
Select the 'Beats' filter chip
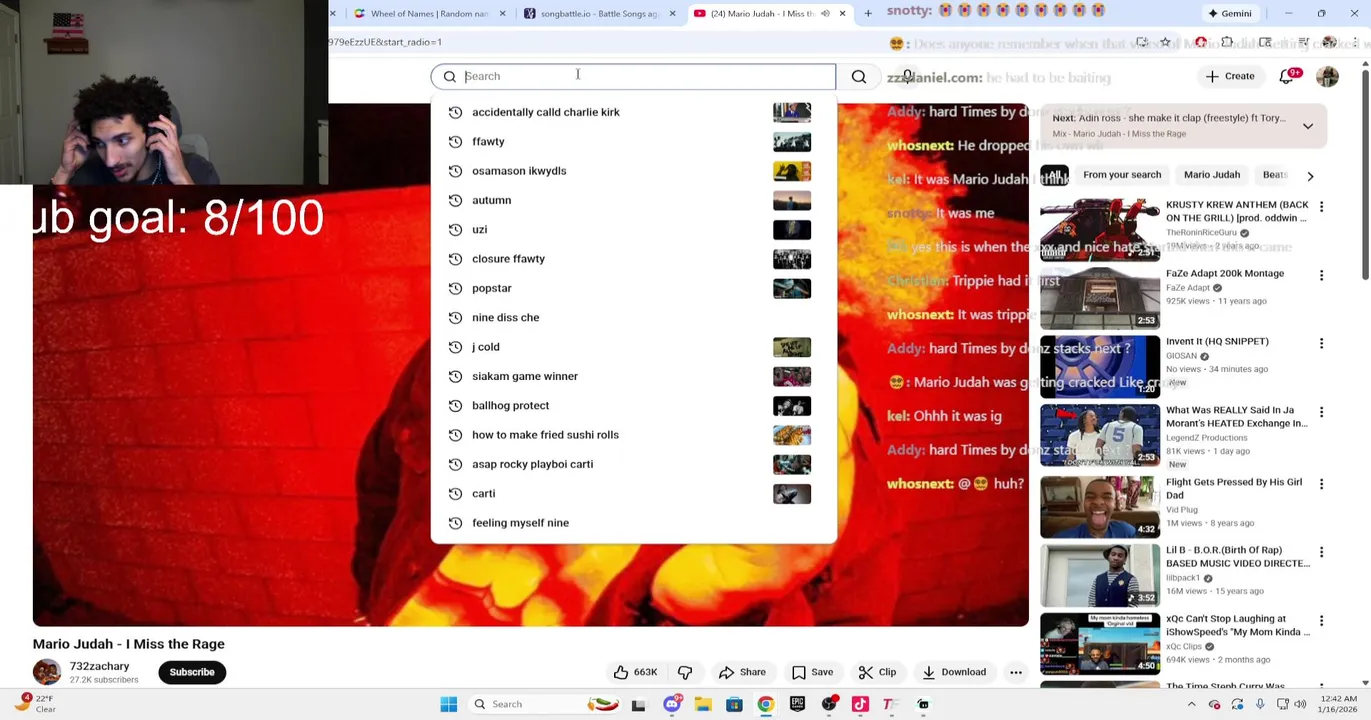tap(1274, 175)
